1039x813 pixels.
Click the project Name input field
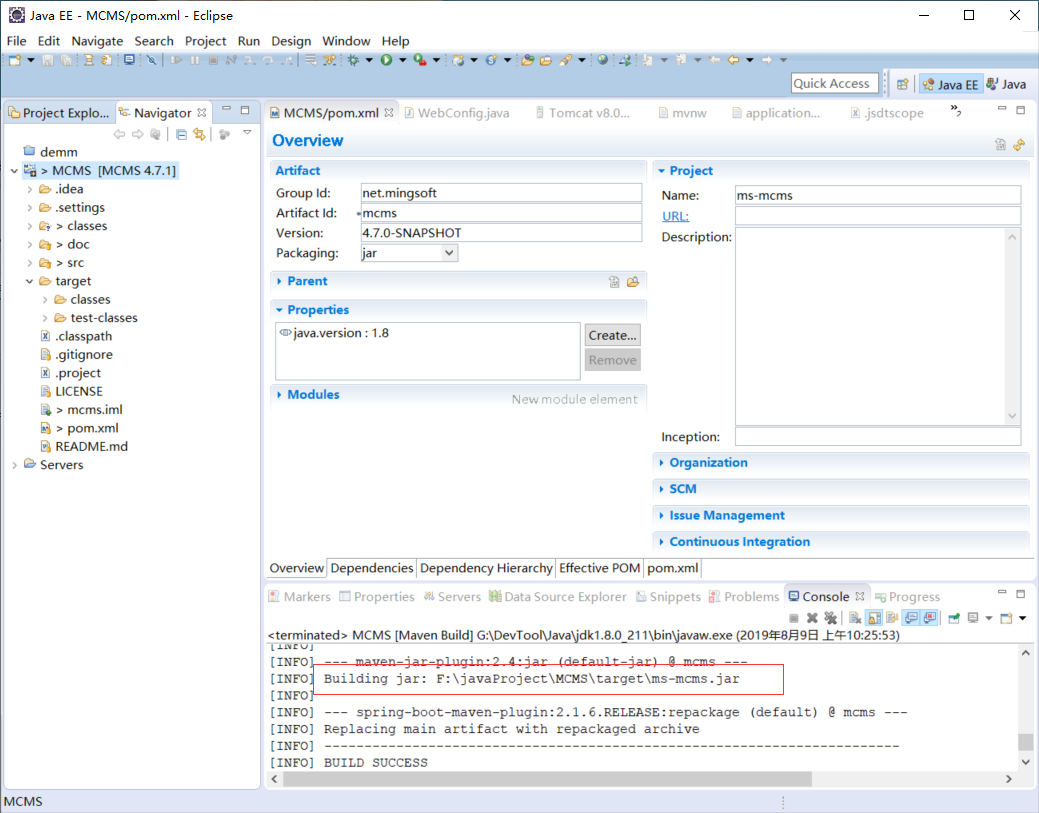coord(878,195)
